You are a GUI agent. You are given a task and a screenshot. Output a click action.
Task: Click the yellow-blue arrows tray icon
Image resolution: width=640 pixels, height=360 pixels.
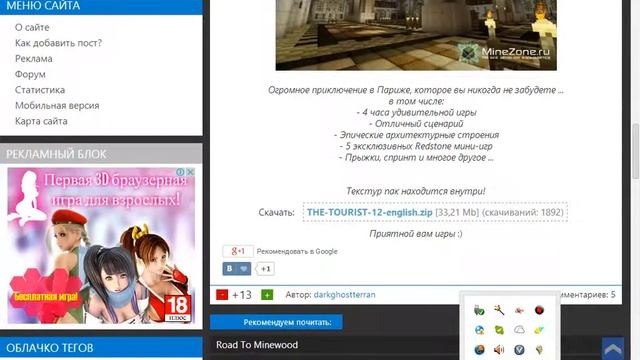[539, 330]
